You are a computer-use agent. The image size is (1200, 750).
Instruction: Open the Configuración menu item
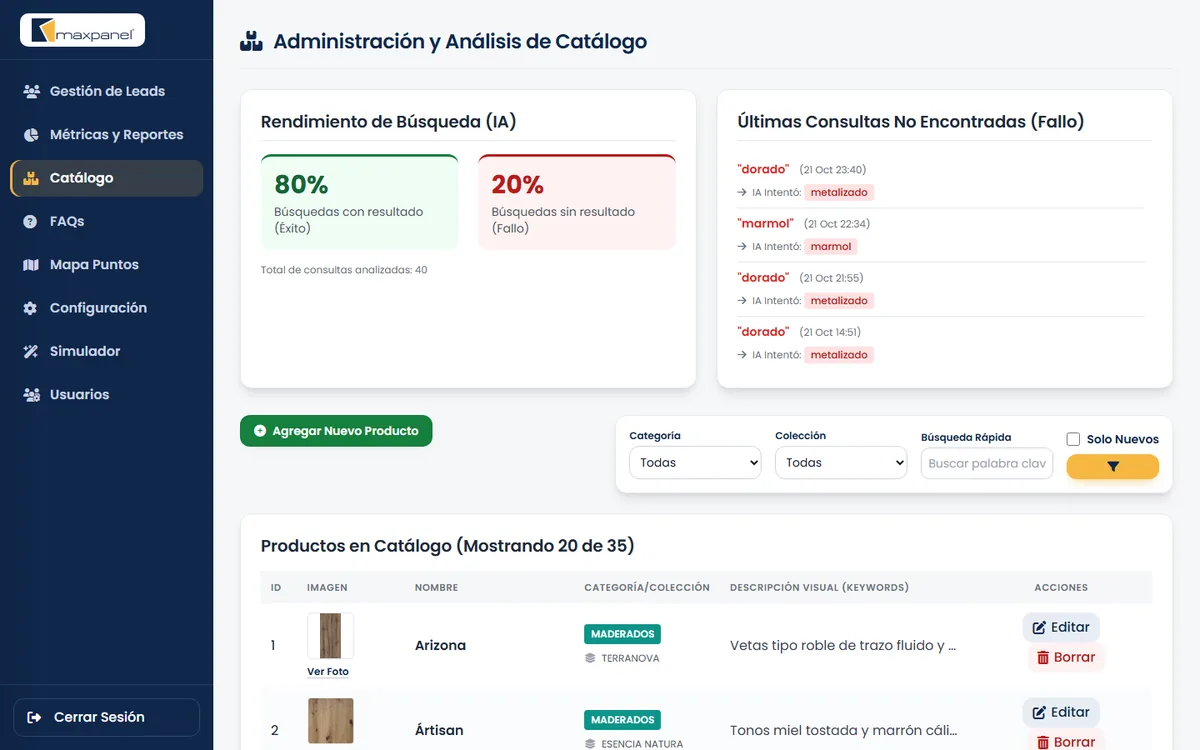point(106,308)
